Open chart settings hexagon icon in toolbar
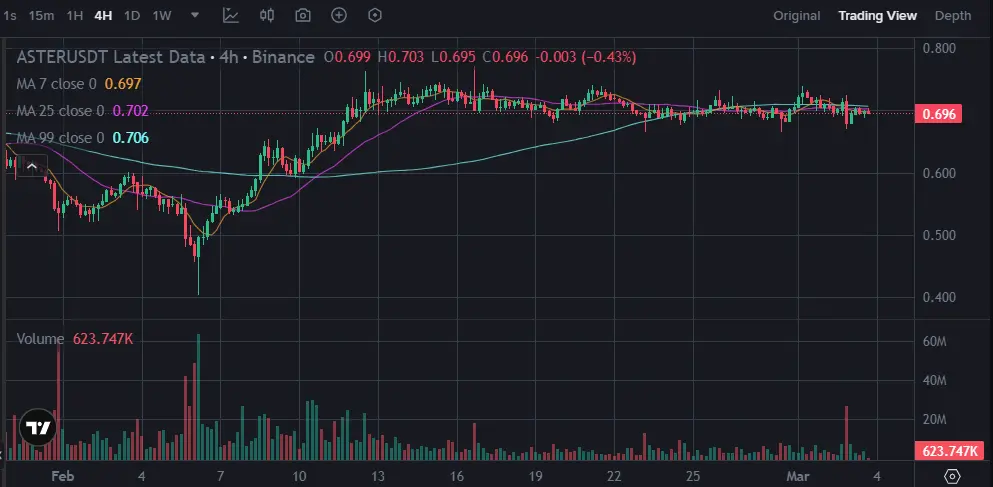The image size is (993, 487). tap(376, 15)
